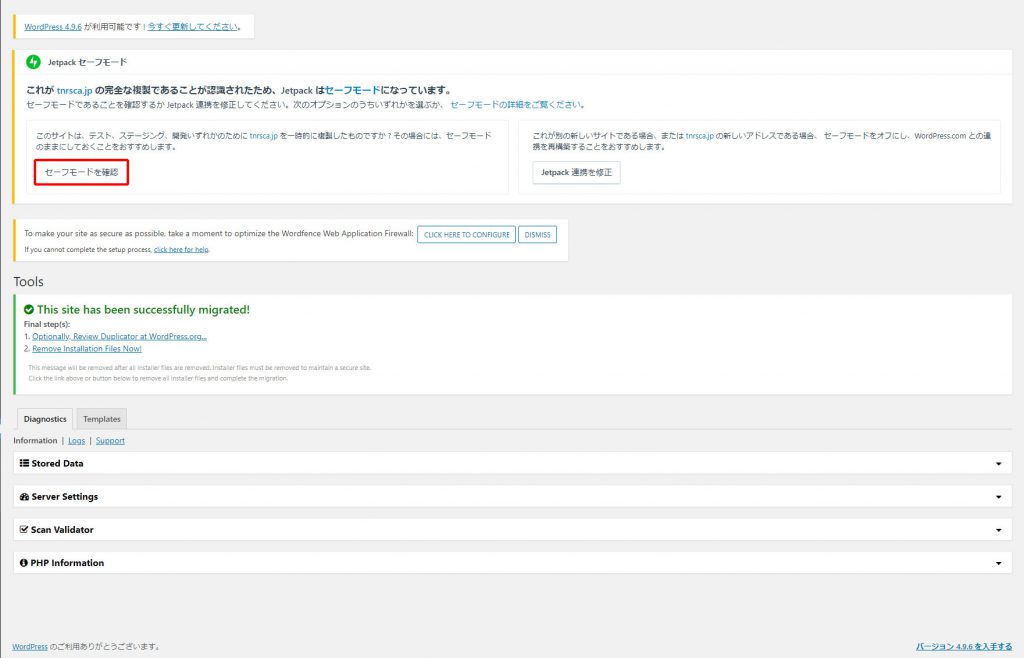Click tnrsca.jp in the new-site recommendation text
The width and height of the screenshot is (1024, 658).
[x=700, y=136]
